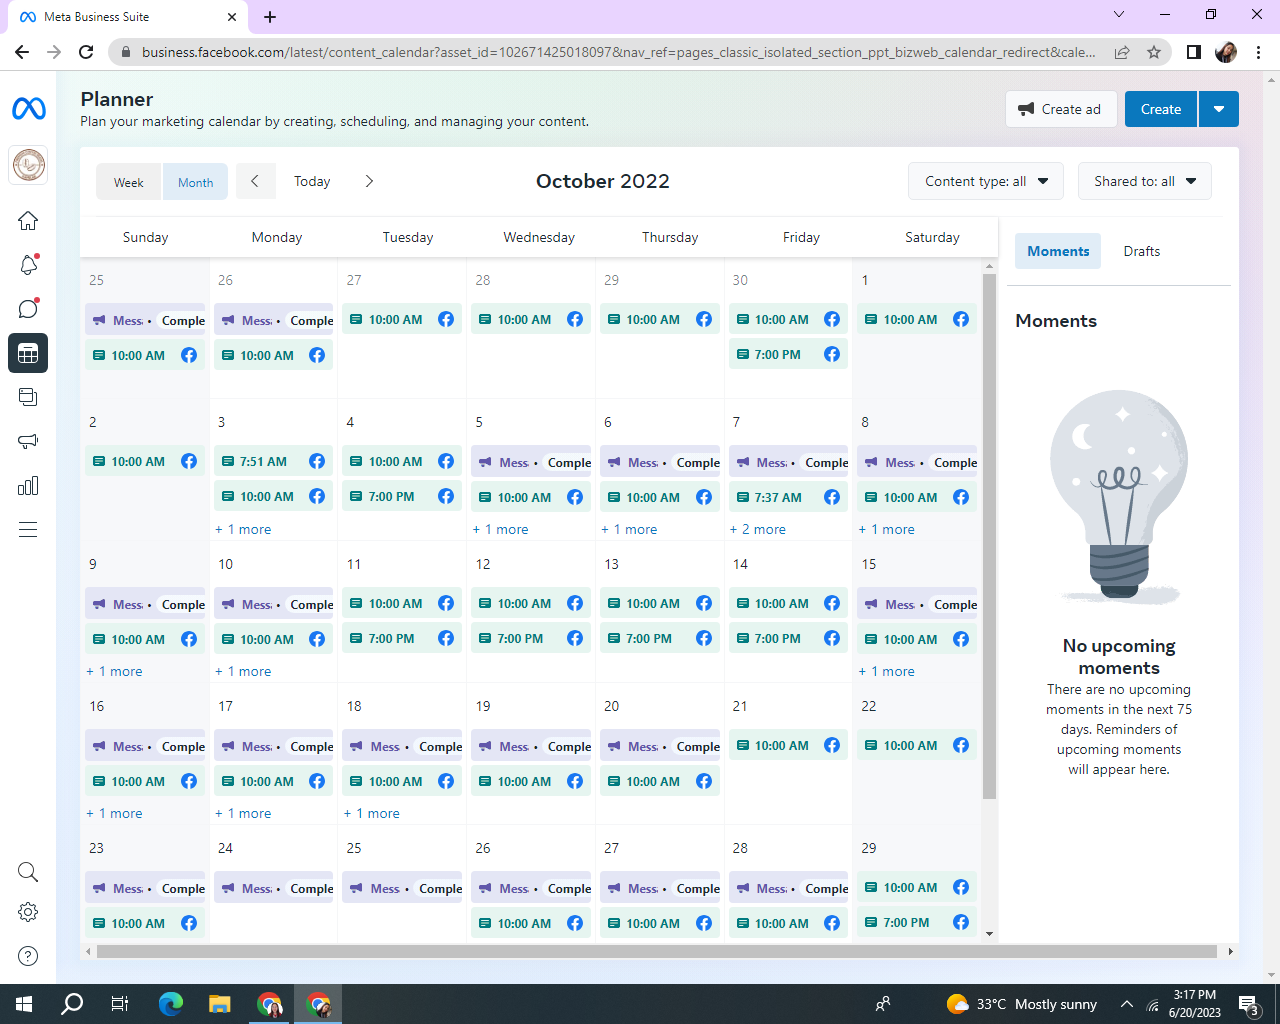1280x1024 pixels.
Task: Click the share page icon in address bar
Action: pos(1122,52)
